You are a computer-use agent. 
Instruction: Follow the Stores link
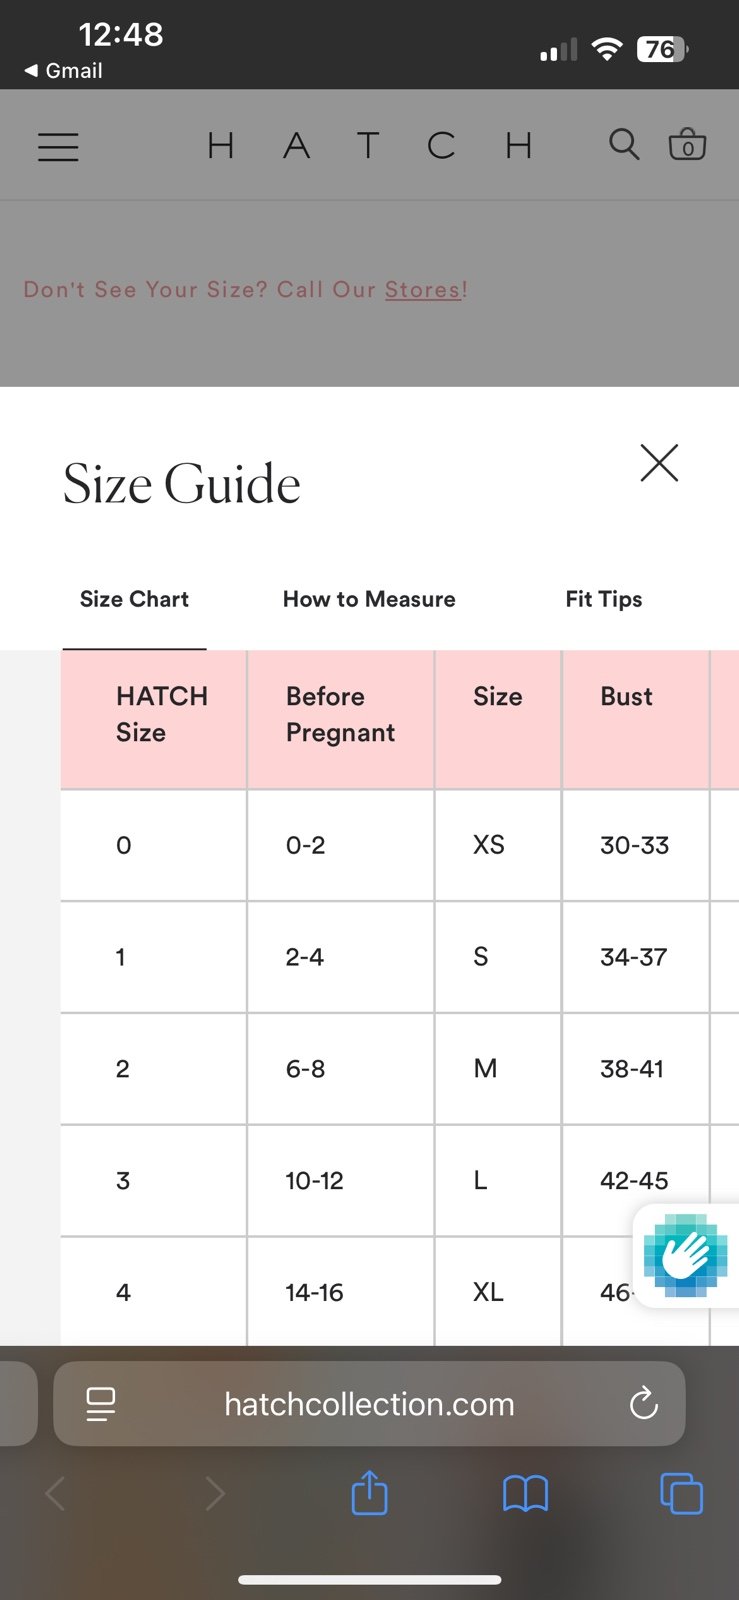click(x=423, y=290)
